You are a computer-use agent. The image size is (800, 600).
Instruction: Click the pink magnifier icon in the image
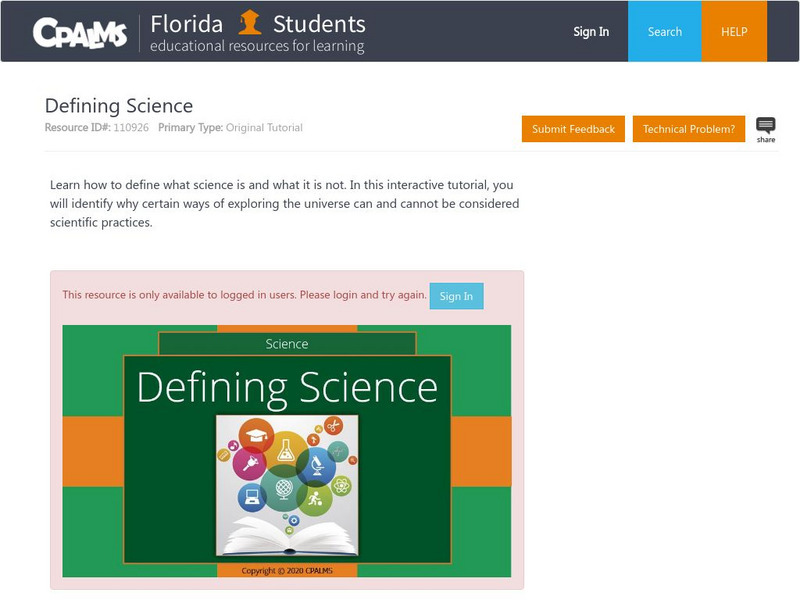tap(249, 463)
